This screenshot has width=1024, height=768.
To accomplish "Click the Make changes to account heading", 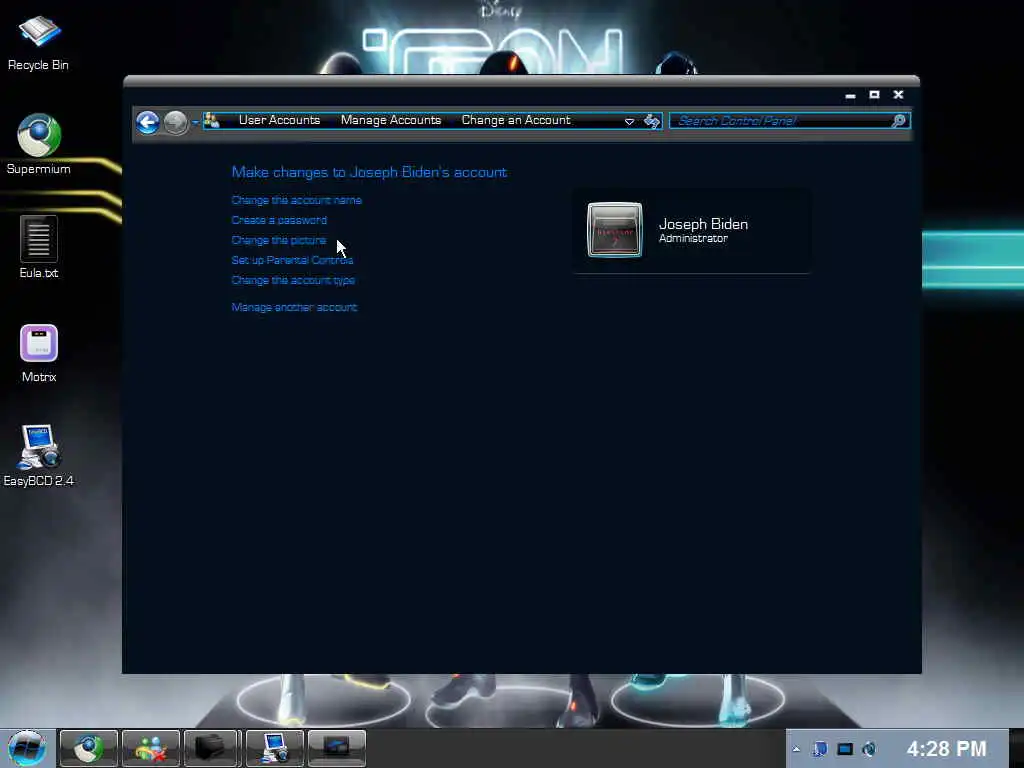I will pyautogui.click(x=369, y=172).
